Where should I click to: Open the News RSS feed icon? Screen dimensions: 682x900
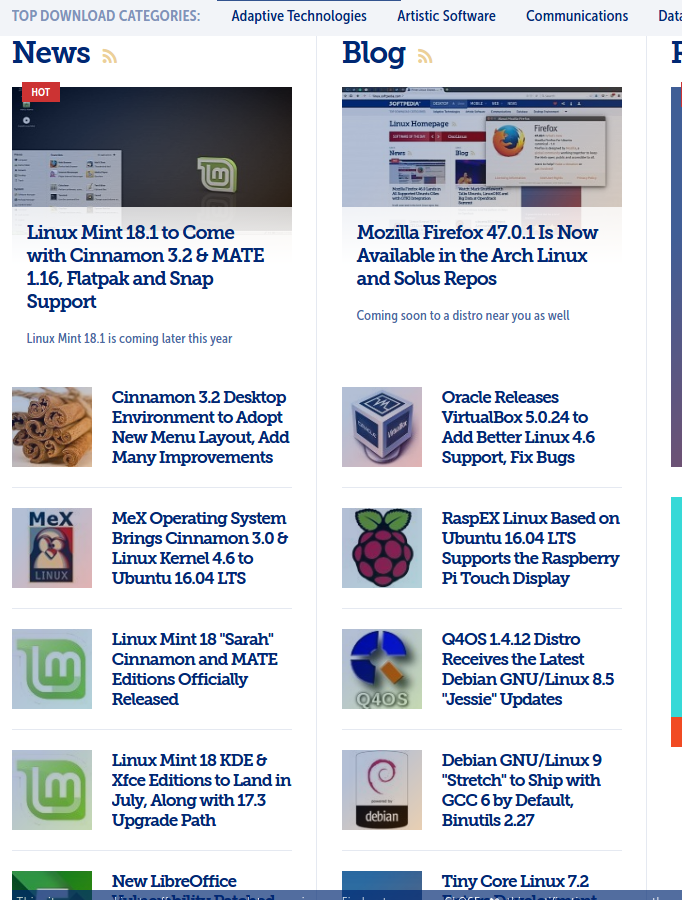click(110, 56)
